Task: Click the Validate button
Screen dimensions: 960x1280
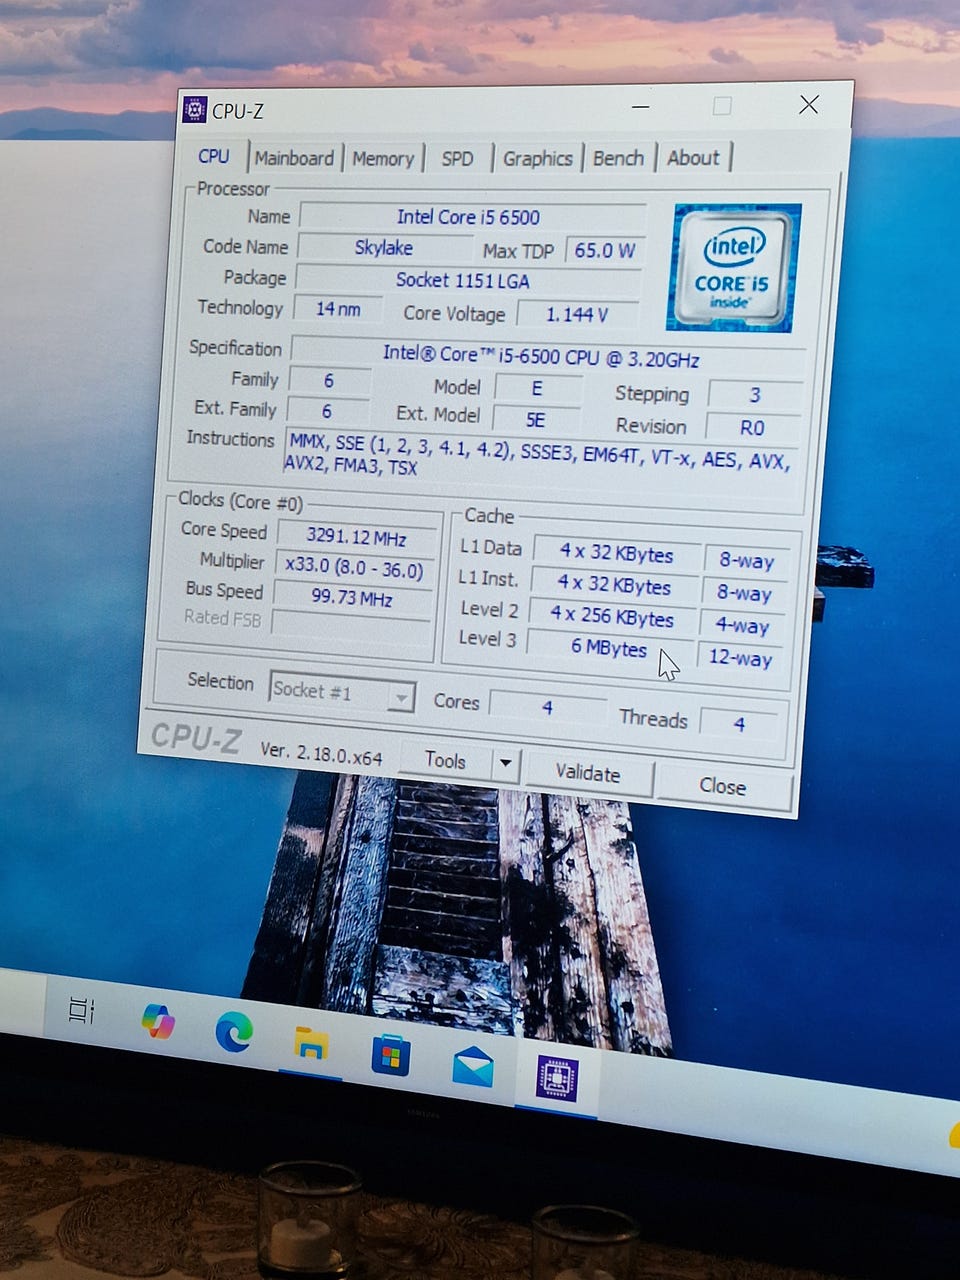Action: pos(588,773)
